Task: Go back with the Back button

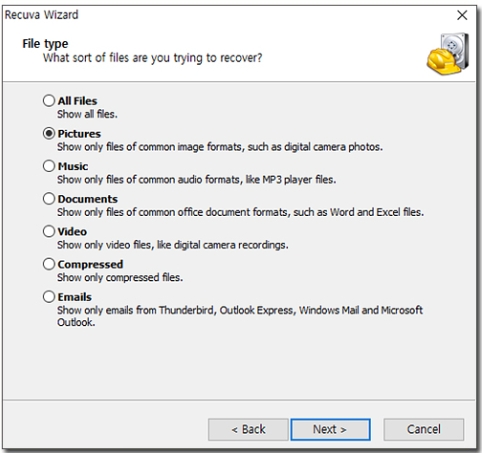Action: point(248,430)
